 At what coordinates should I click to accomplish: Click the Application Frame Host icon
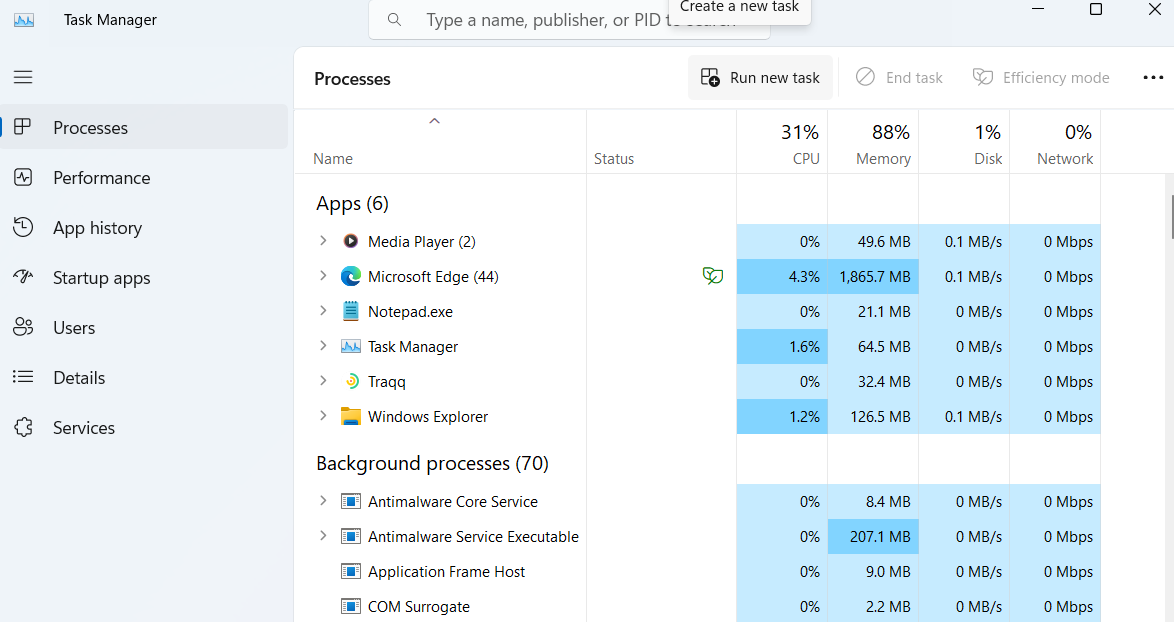(x=350, y=572)
